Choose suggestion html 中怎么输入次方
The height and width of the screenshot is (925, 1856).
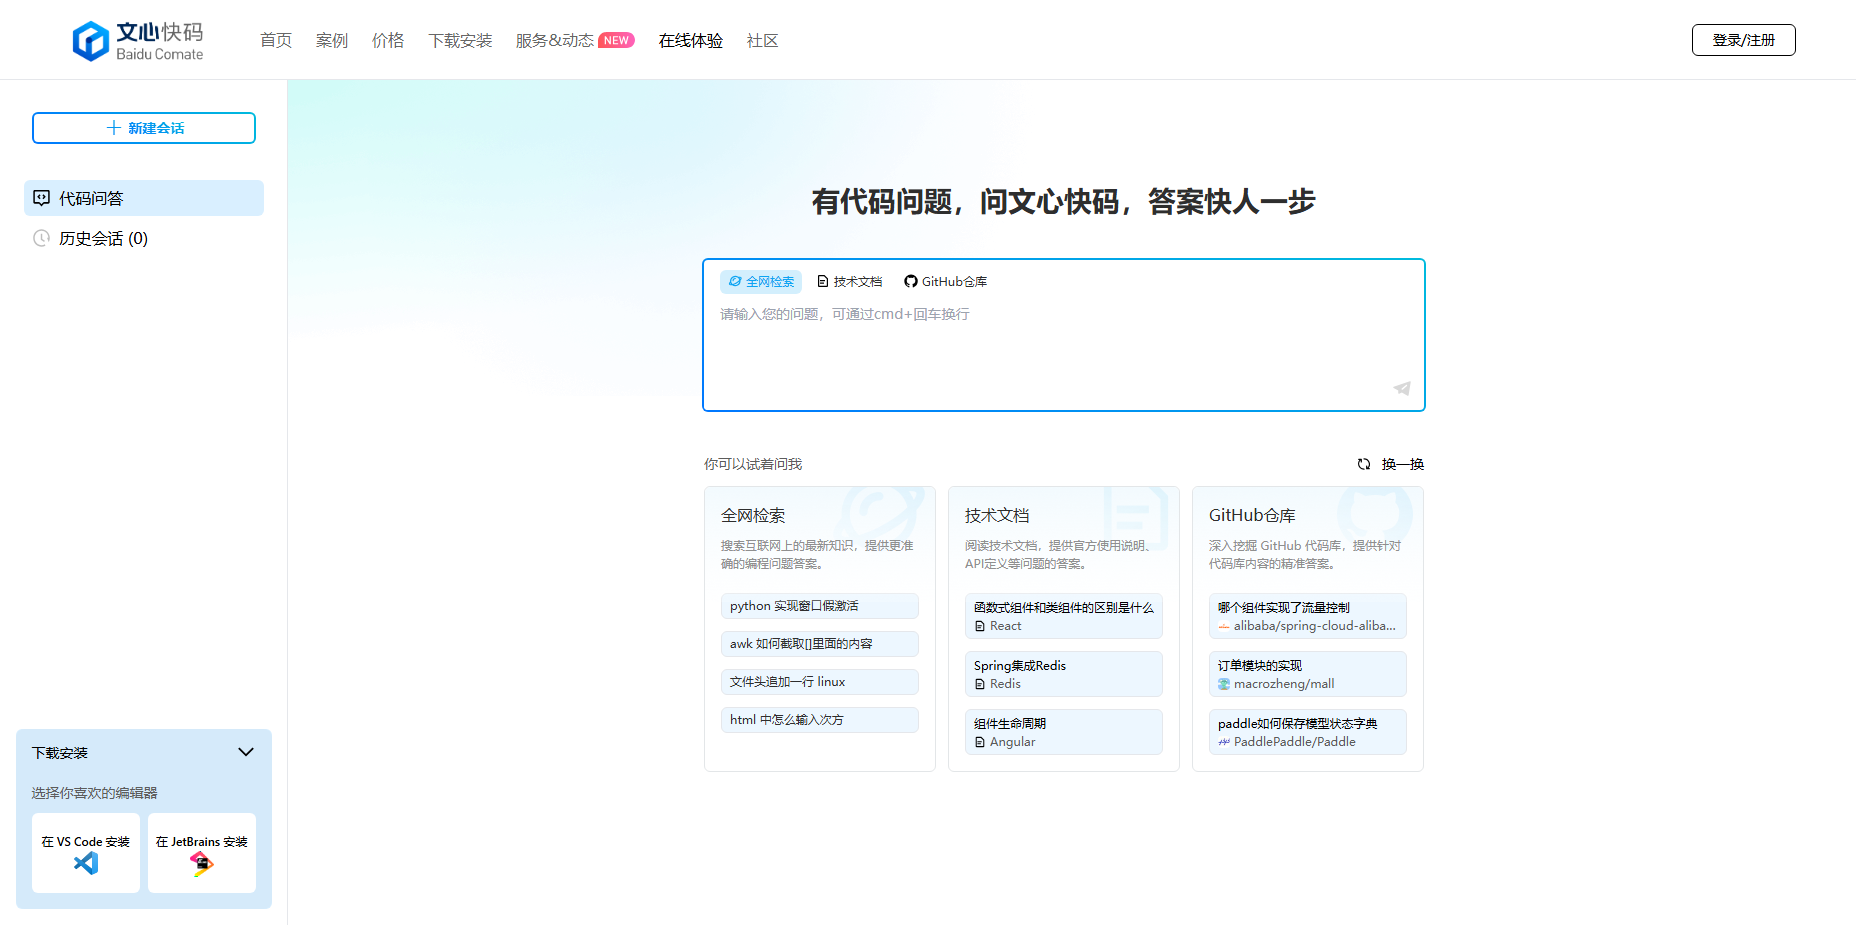(x=820, y=720)
